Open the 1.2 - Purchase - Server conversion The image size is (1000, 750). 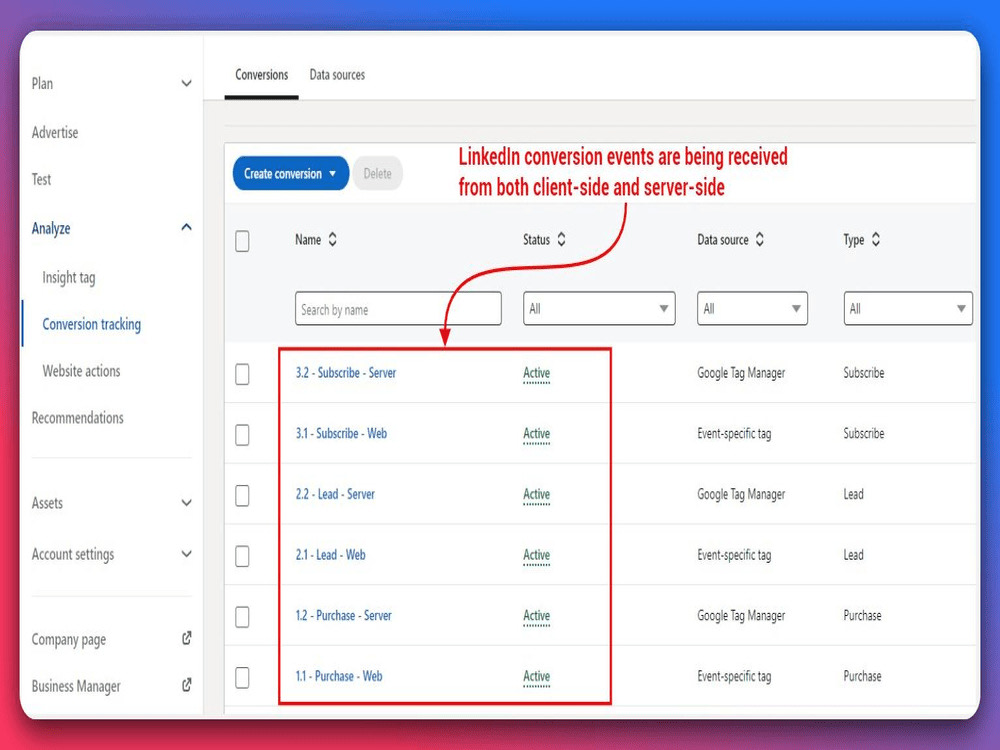(x=344, y=615)
